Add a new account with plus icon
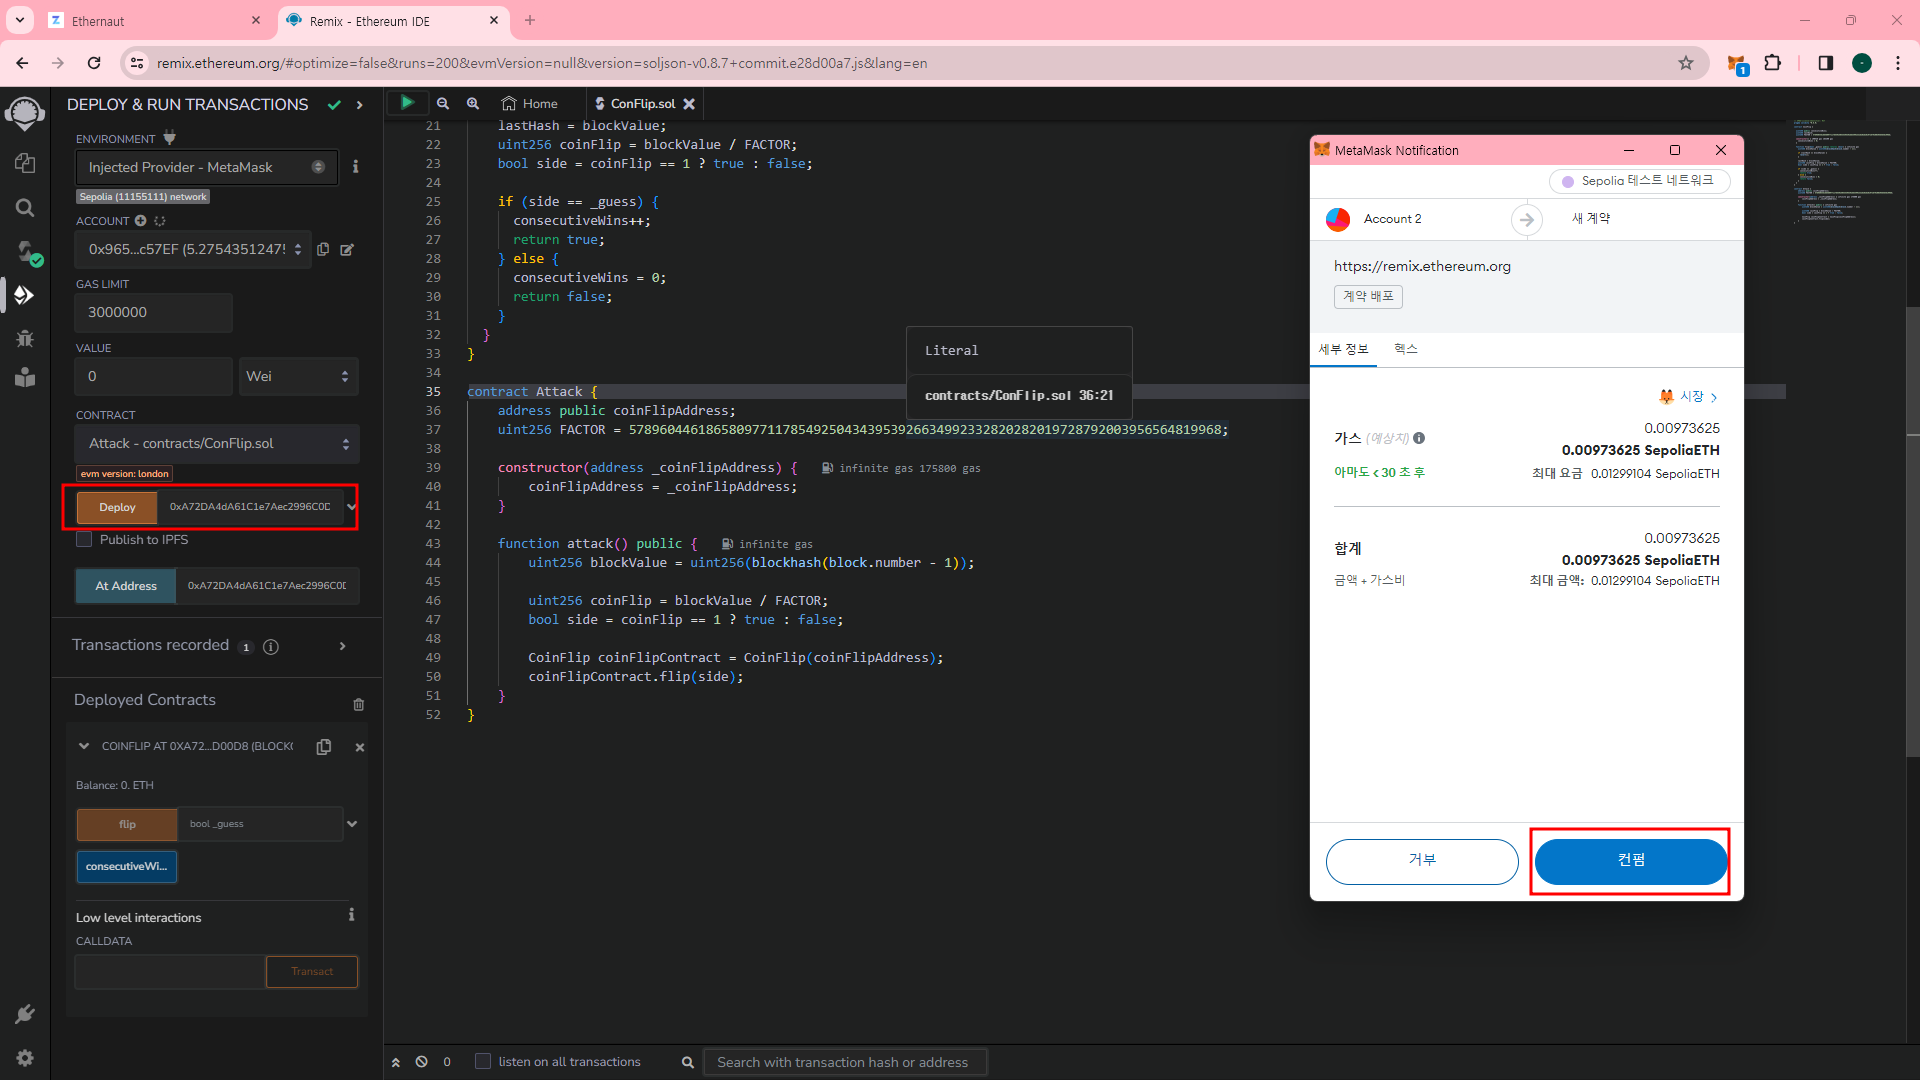The height and width of the screenshot is (1080, 1920). click(141, 220)
